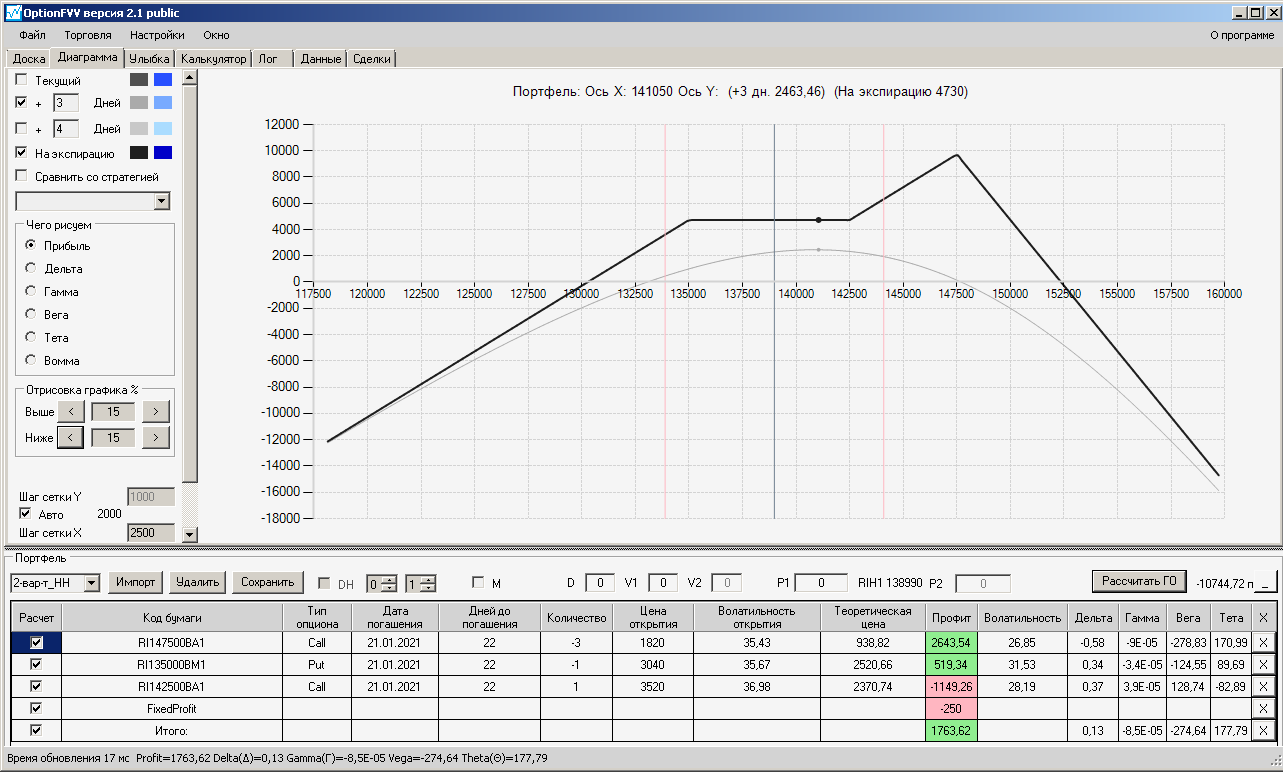Click the Шаг сетки X field

pos(151,533)
